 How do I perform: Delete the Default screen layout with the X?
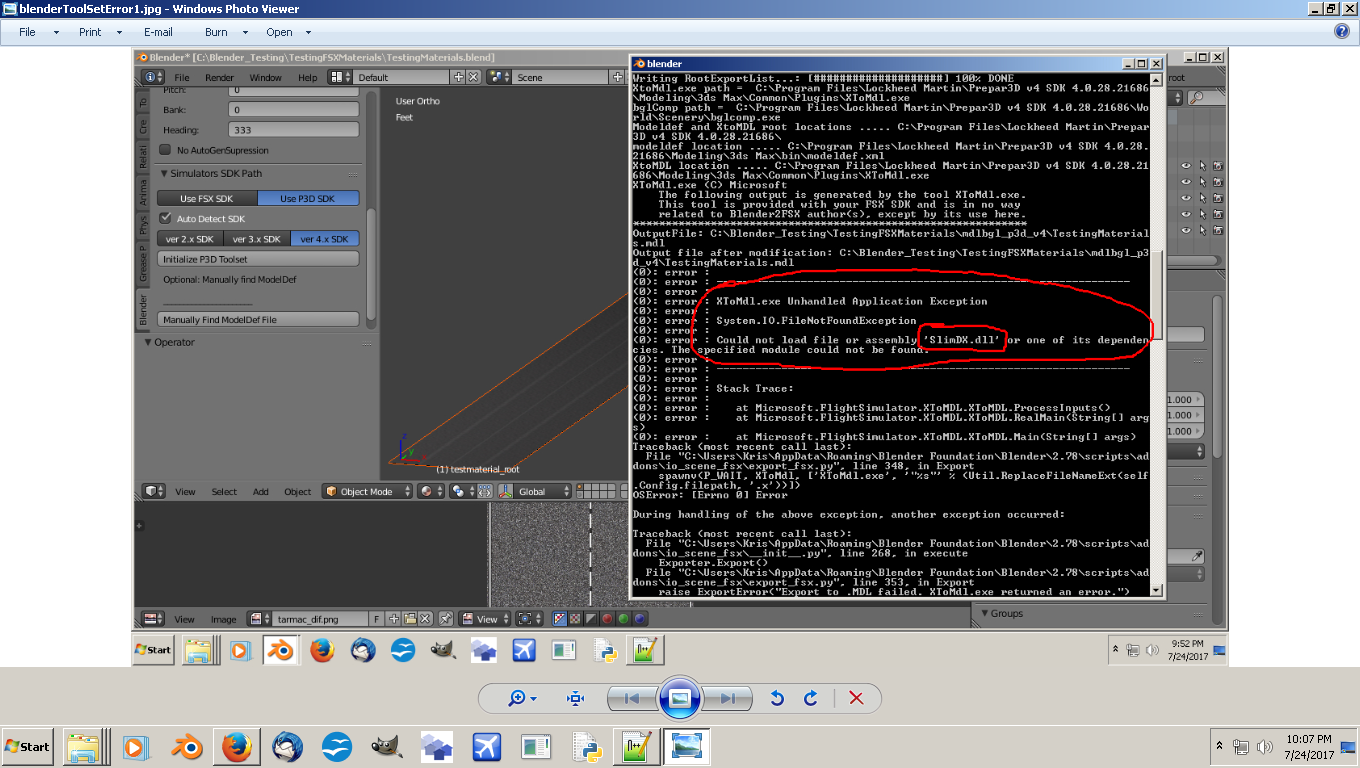[474, 77]
